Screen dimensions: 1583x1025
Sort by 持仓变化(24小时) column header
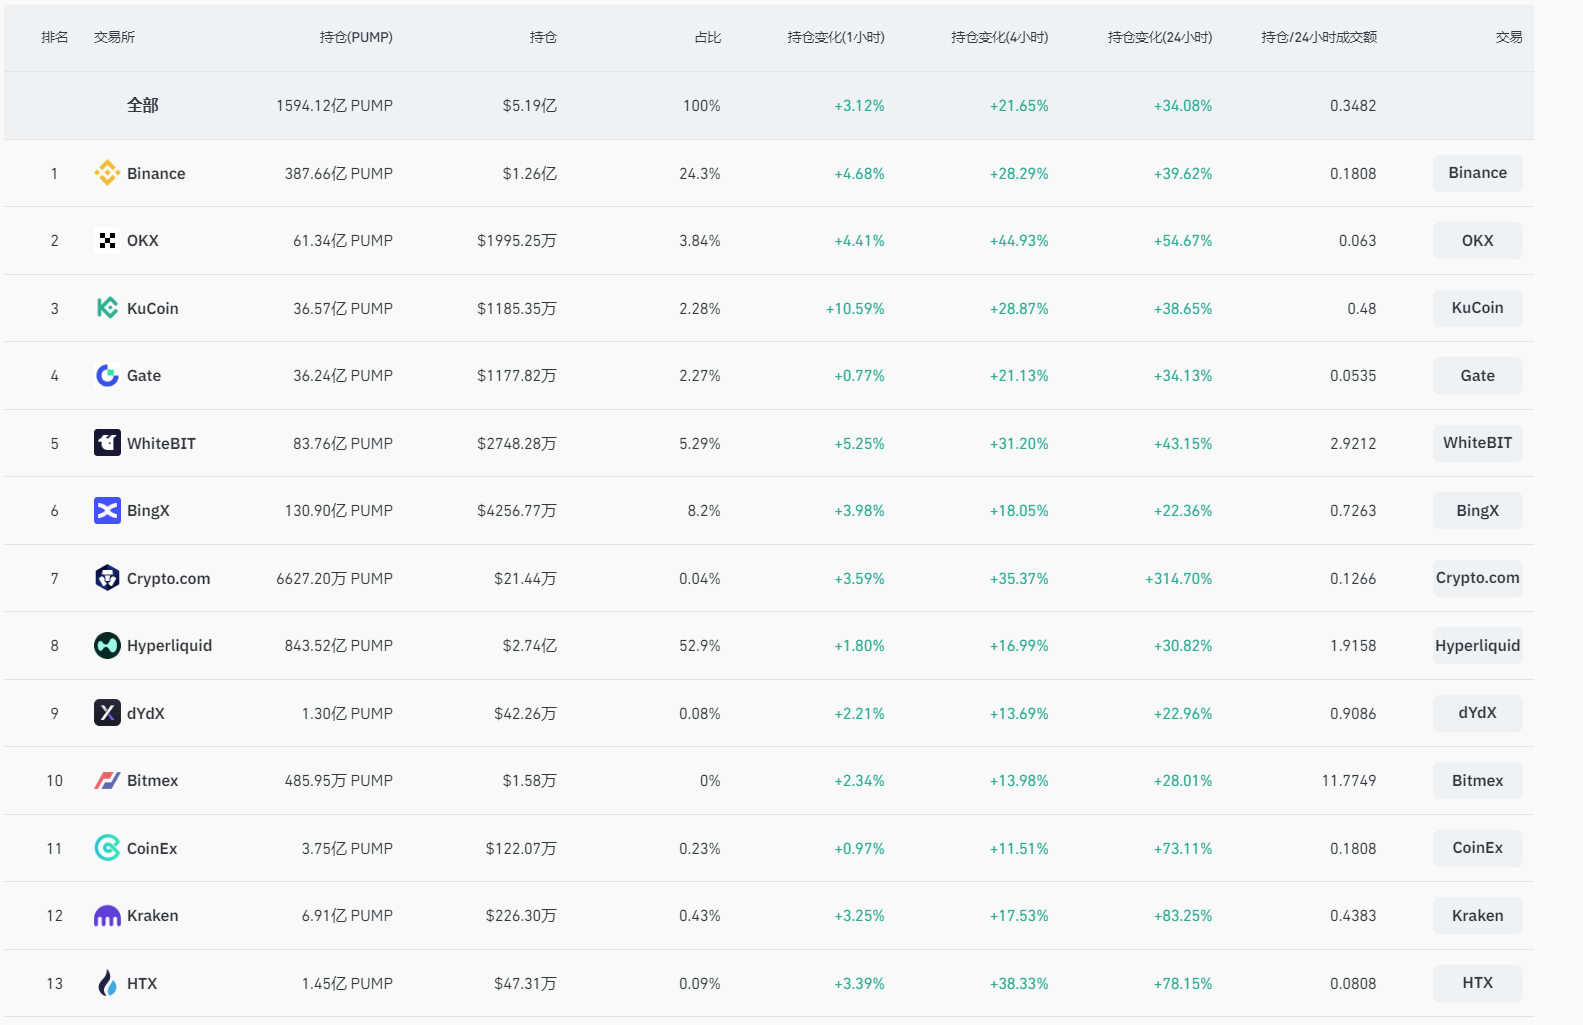[x=1159, y=37]
